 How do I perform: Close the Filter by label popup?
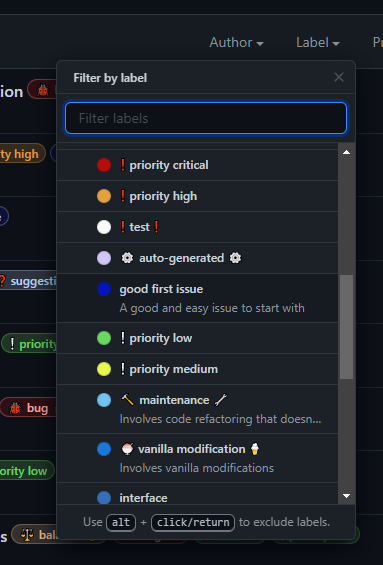click(x=339, y=77)
